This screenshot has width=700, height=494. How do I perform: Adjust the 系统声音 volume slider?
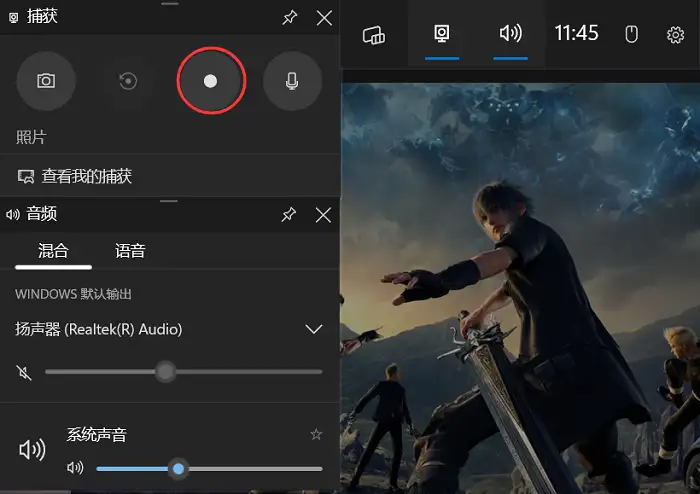click(209, 469)
